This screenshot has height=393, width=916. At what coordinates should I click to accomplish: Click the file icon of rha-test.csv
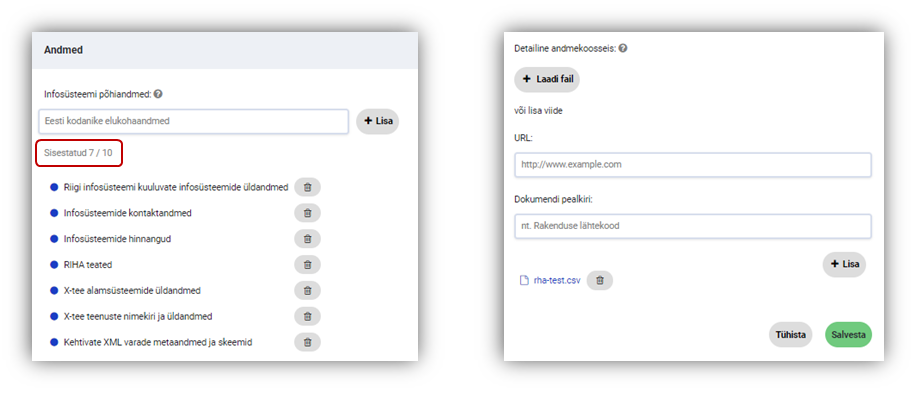click(524, 280)
